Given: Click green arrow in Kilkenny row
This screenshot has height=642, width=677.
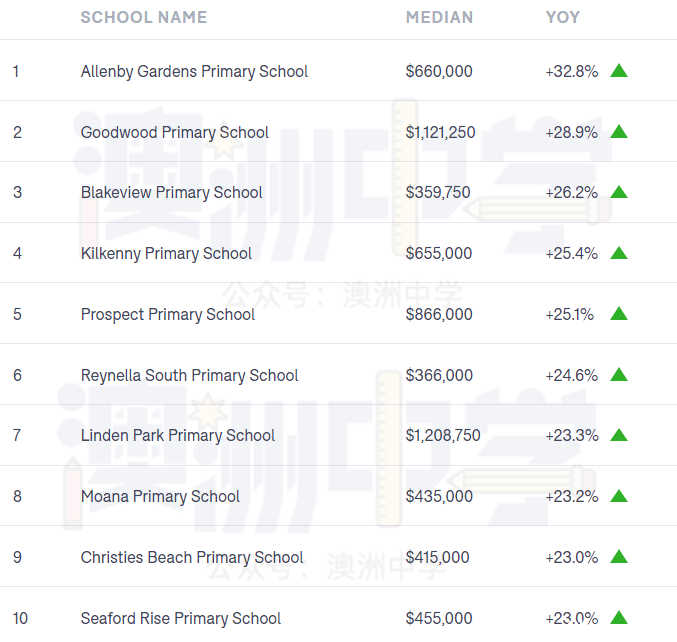Looking at the screenshot, I should pyautogui.click(x=619, y=253).
